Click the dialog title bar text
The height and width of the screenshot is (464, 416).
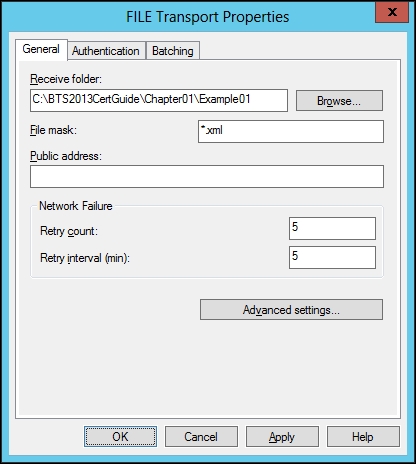pyautogui.click(x=207, y=17)
